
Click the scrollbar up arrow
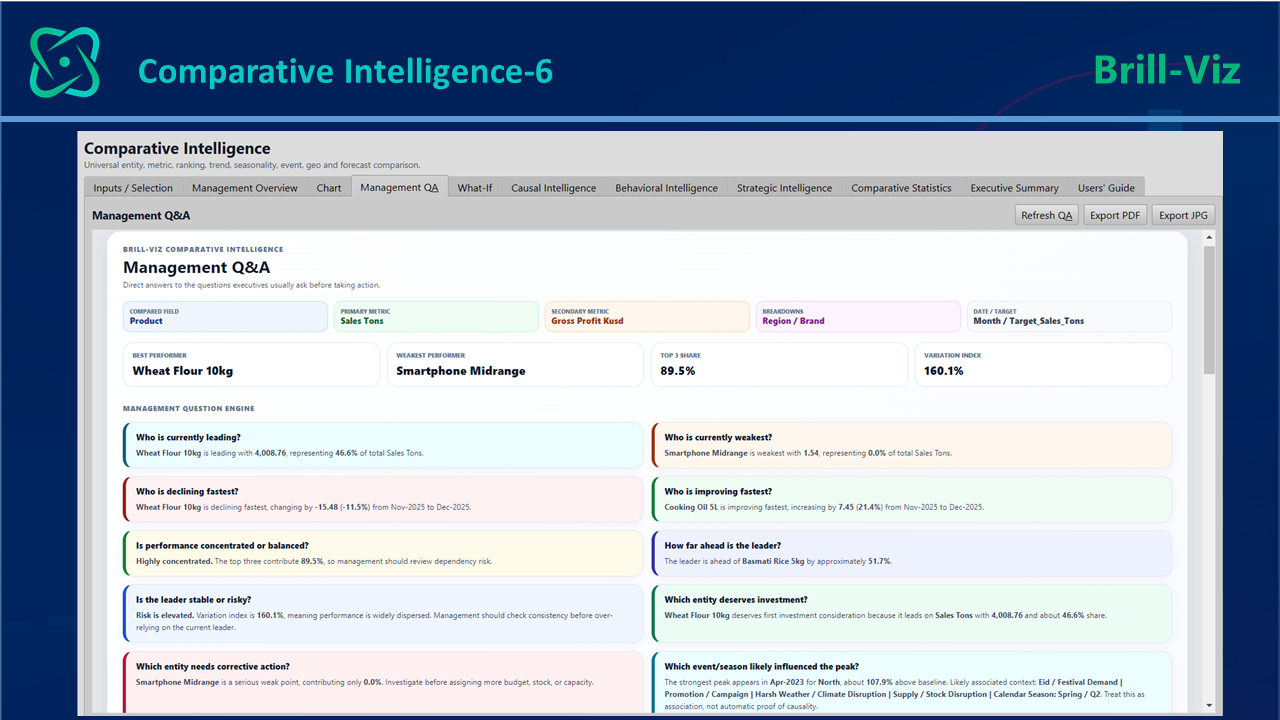tap(1209, 238)
